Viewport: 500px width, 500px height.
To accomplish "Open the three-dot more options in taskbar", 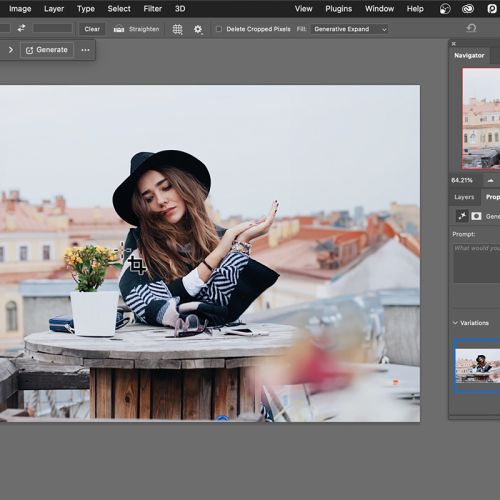I will click(85, 50).
